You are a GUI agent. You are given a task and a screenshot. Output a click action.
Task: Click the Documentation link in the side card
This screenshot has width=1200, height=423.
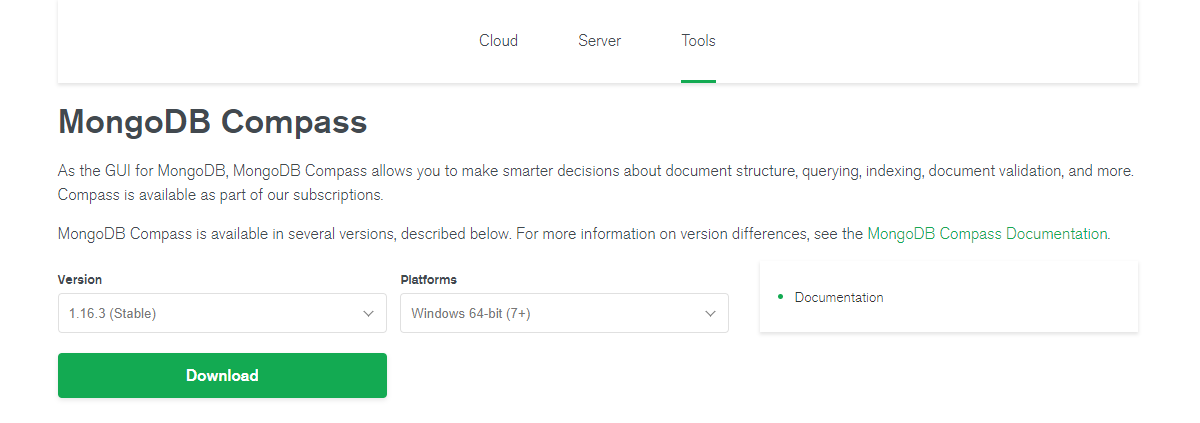pyautogui.click(x=839, y=297)
